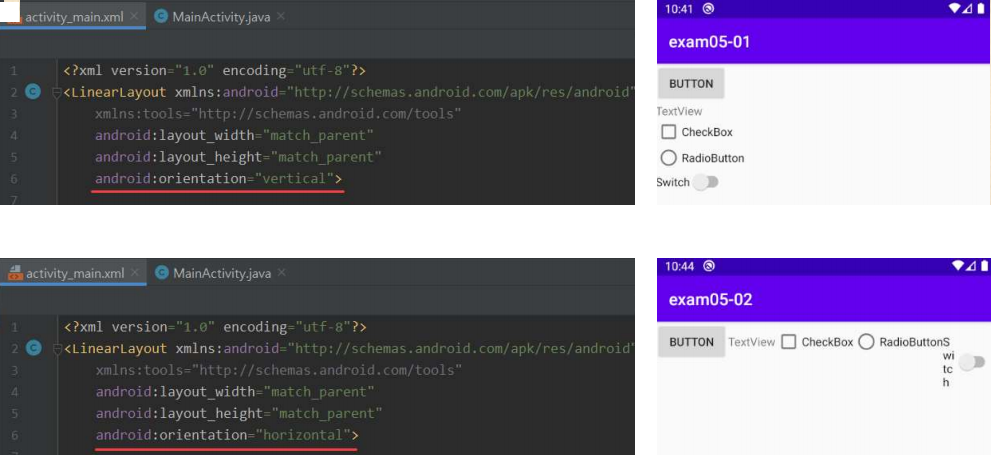Click layout_height="match_parent" line in bottom editor
The height and width of the screenshot is (455, 991).
tap(239, 413)
